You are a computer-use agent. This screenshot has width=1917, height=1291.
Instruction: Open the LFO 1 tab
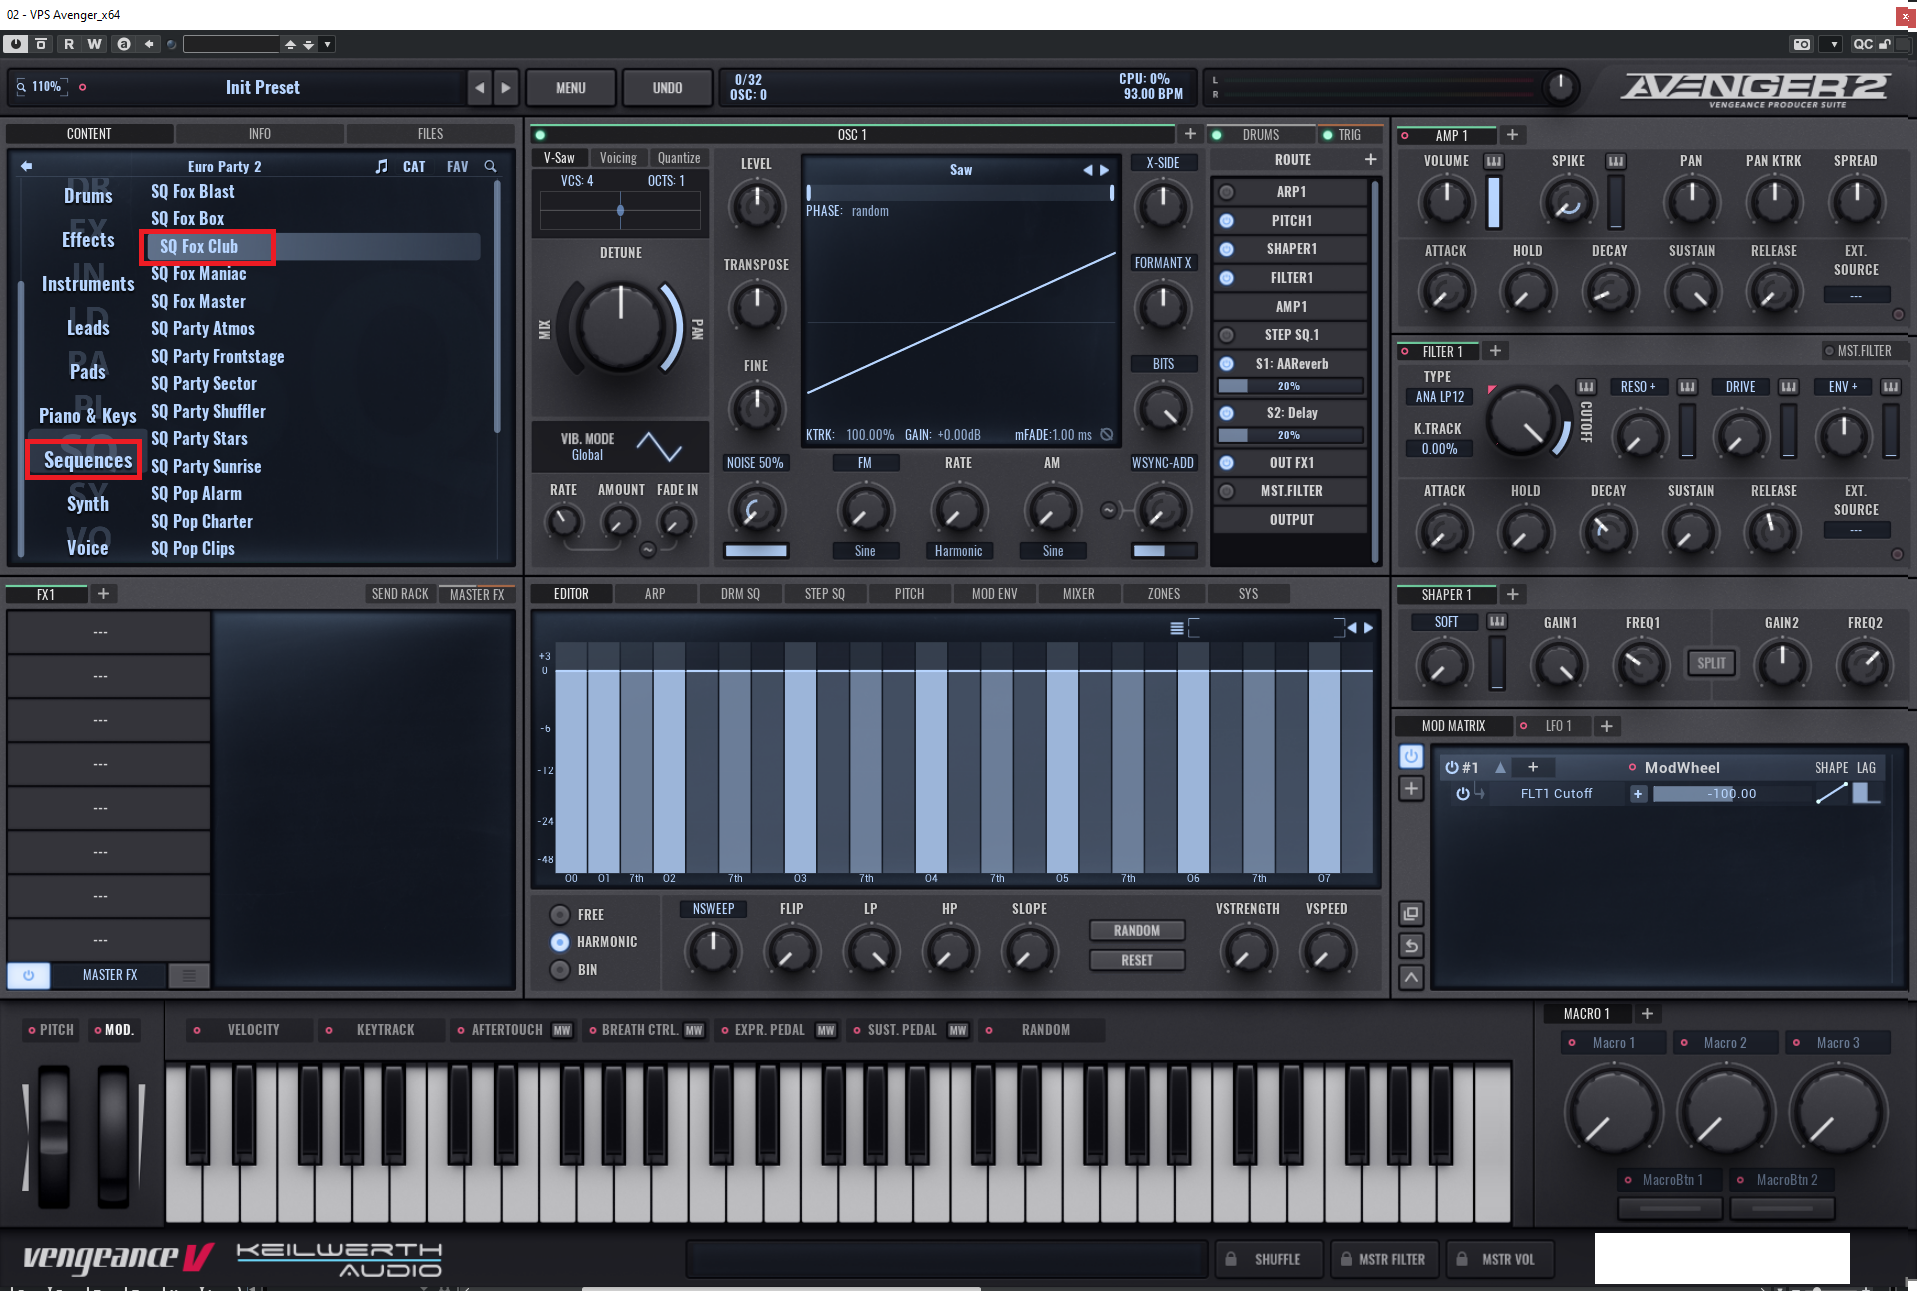pyautogui.click(x=1557, y=726)
